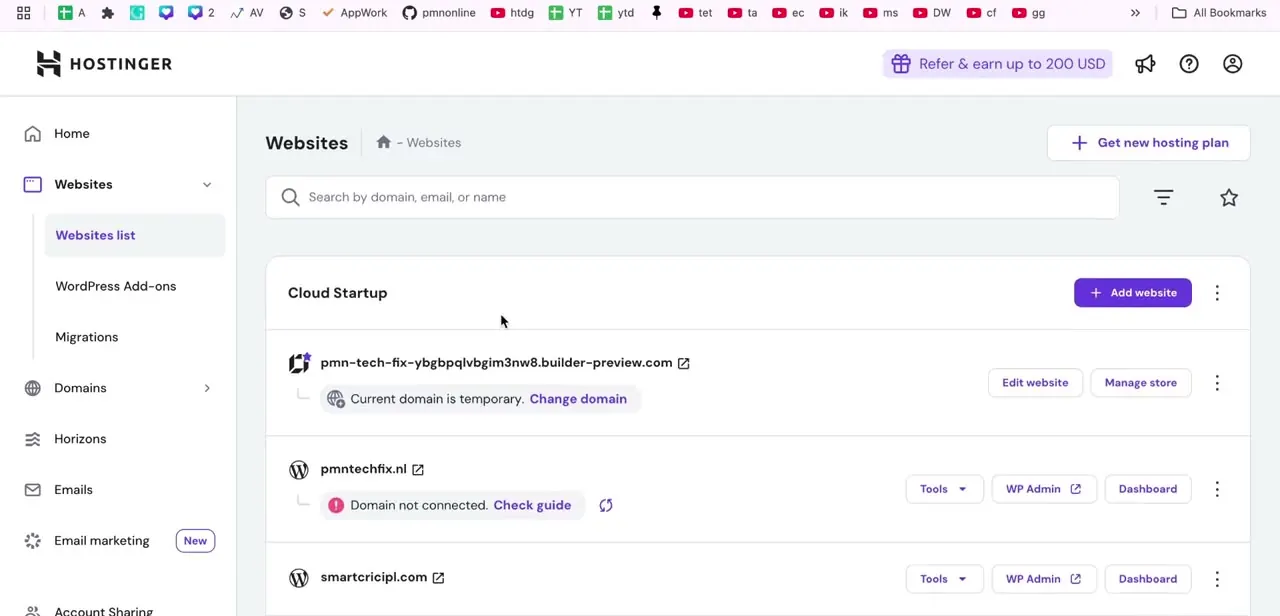Click Manage store button
Screen dimensions: 1280x616
1140,383
